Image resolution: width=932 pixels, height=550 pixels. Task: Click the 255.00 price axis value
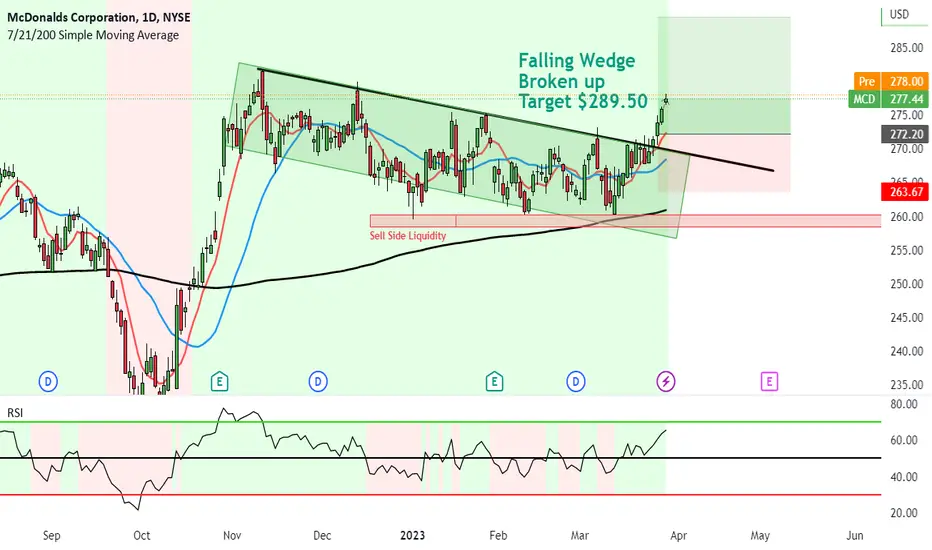click(x=906, y=250)
